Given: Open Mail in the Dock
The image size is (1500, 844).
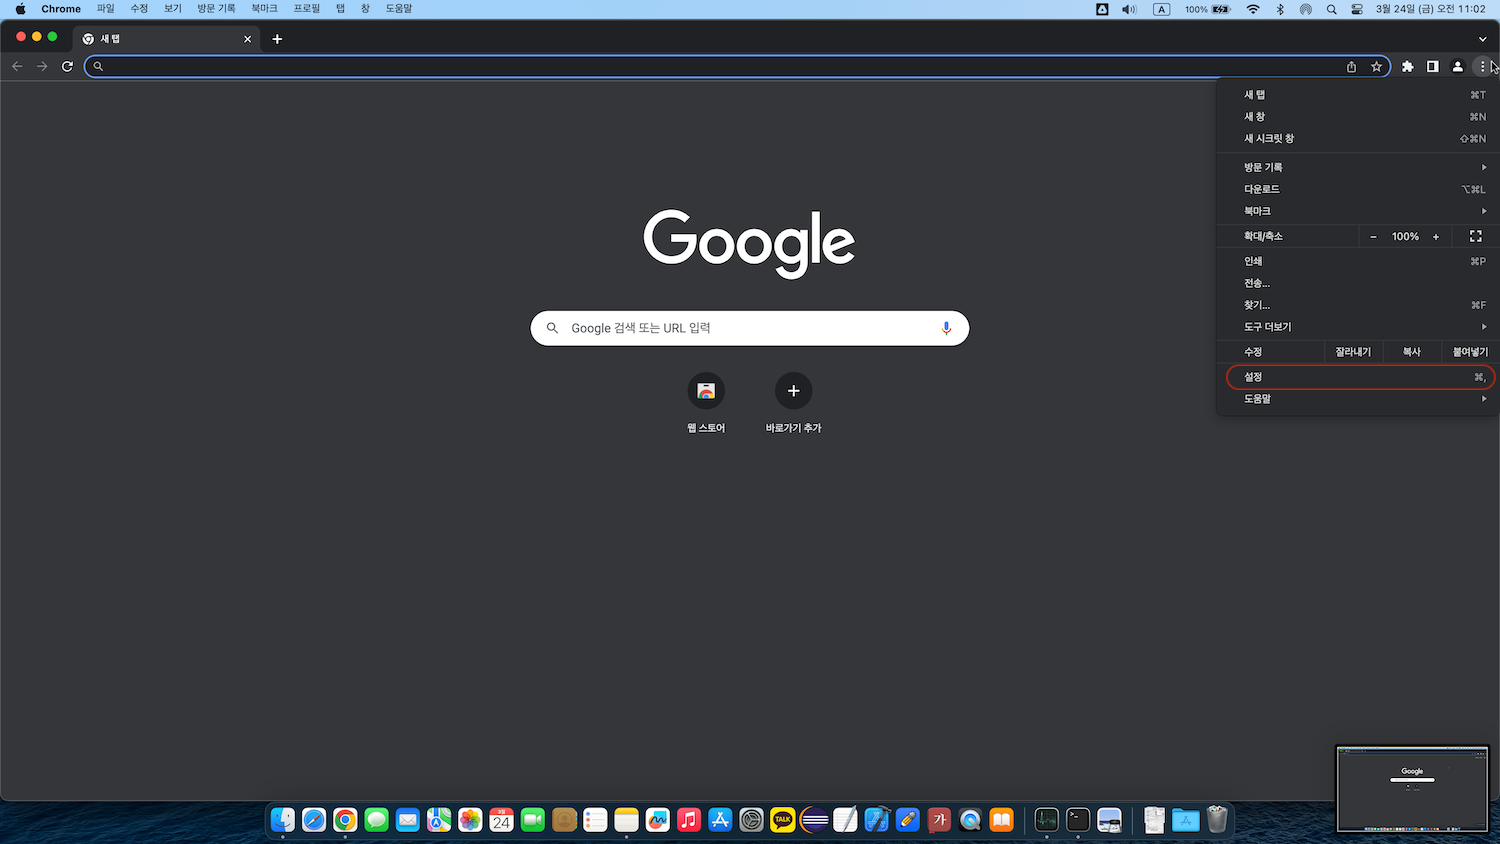Looking at the screenshot, I should click(408, 820).
